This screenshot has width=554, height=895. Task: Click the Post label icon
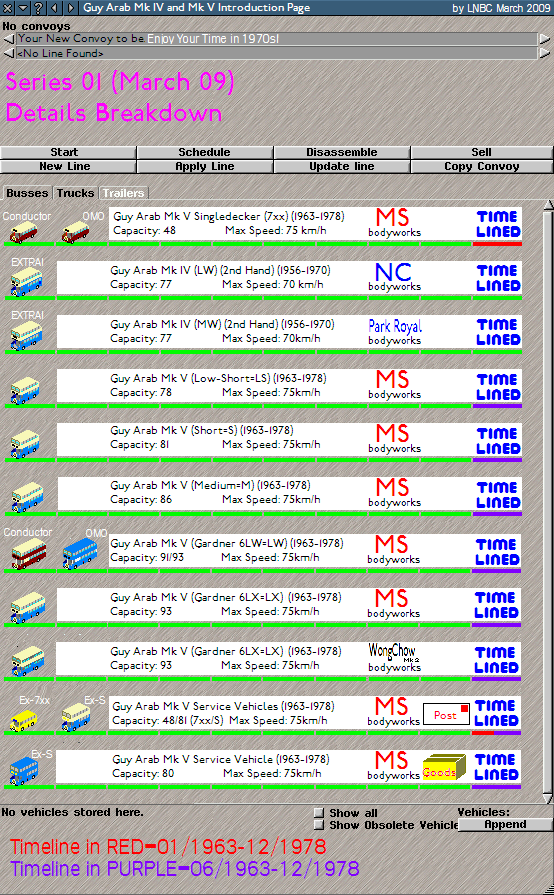click(446, 714)
